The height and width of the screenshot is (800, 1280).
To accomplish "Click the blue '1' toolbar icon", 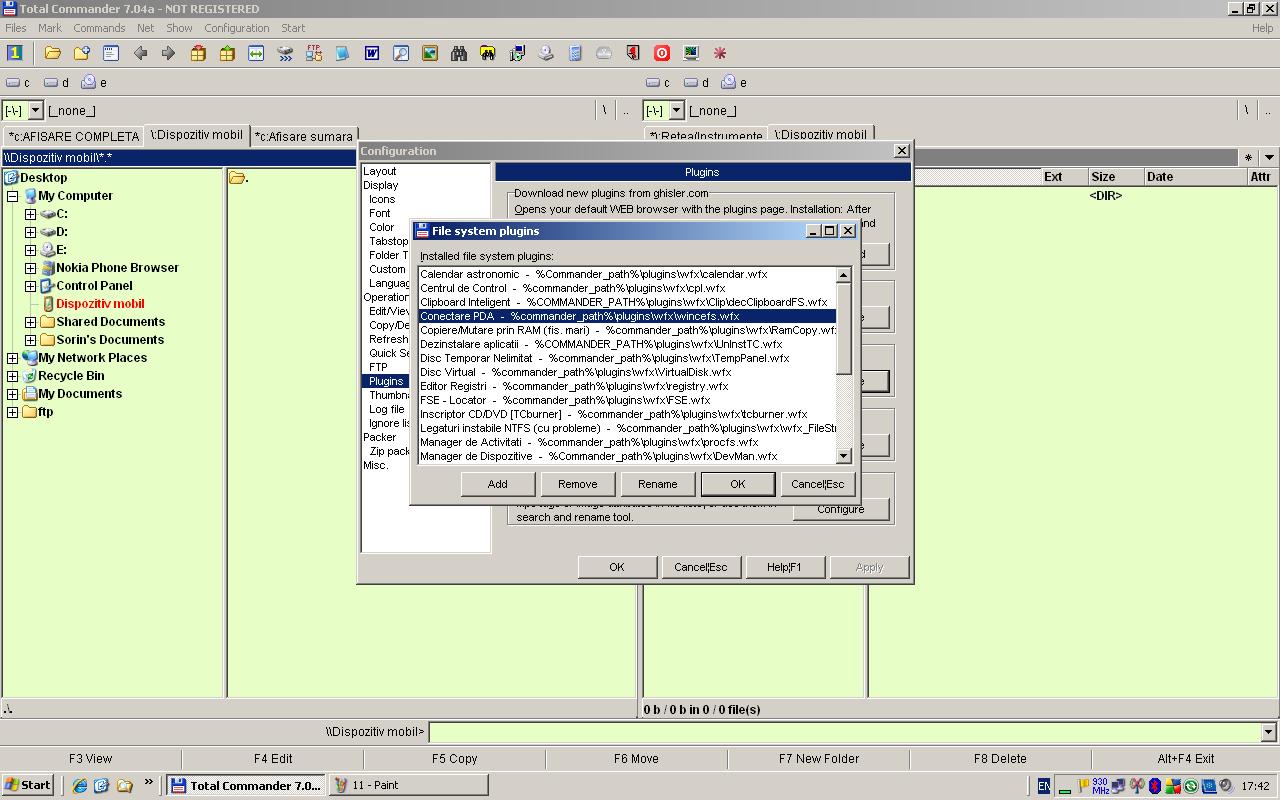I will [x=15, y=53].
